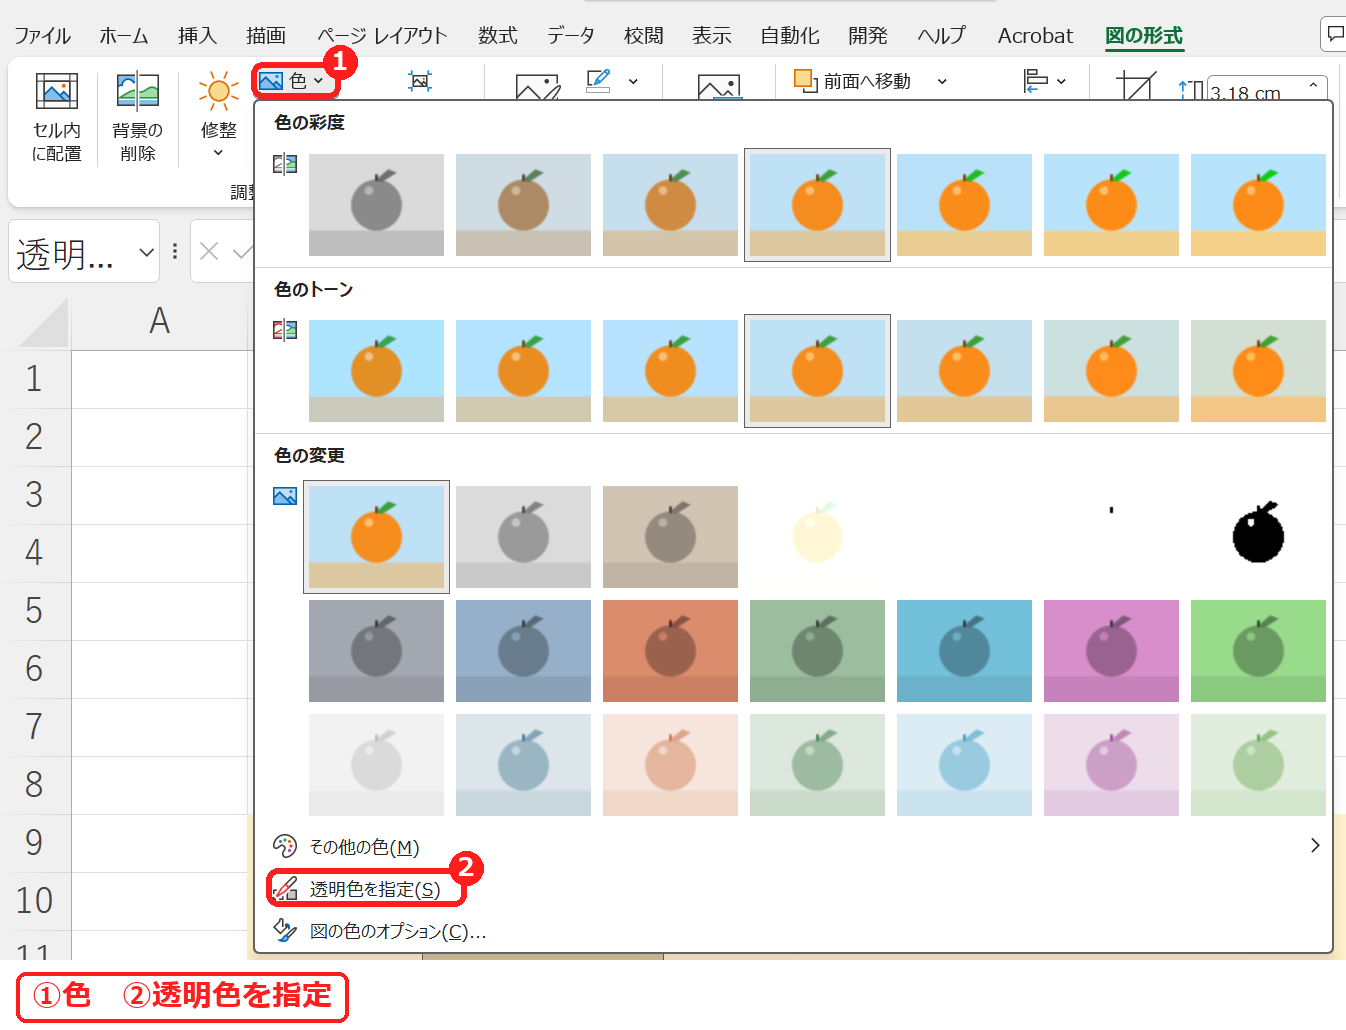Go to the ページ レイアウト tab

coord(382,35)
